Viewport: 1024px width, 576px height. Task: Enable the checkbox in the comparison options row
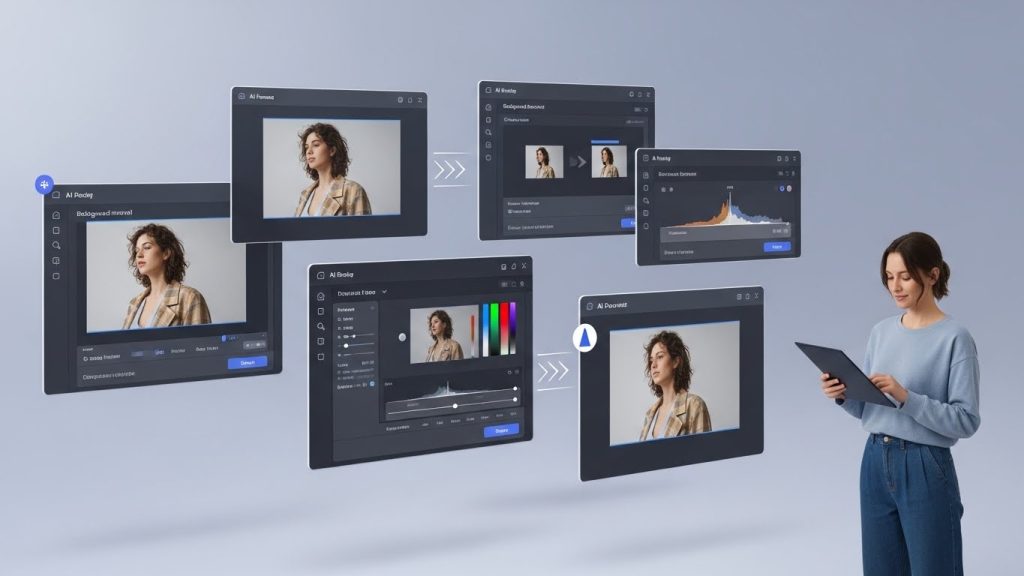(511, 211)
